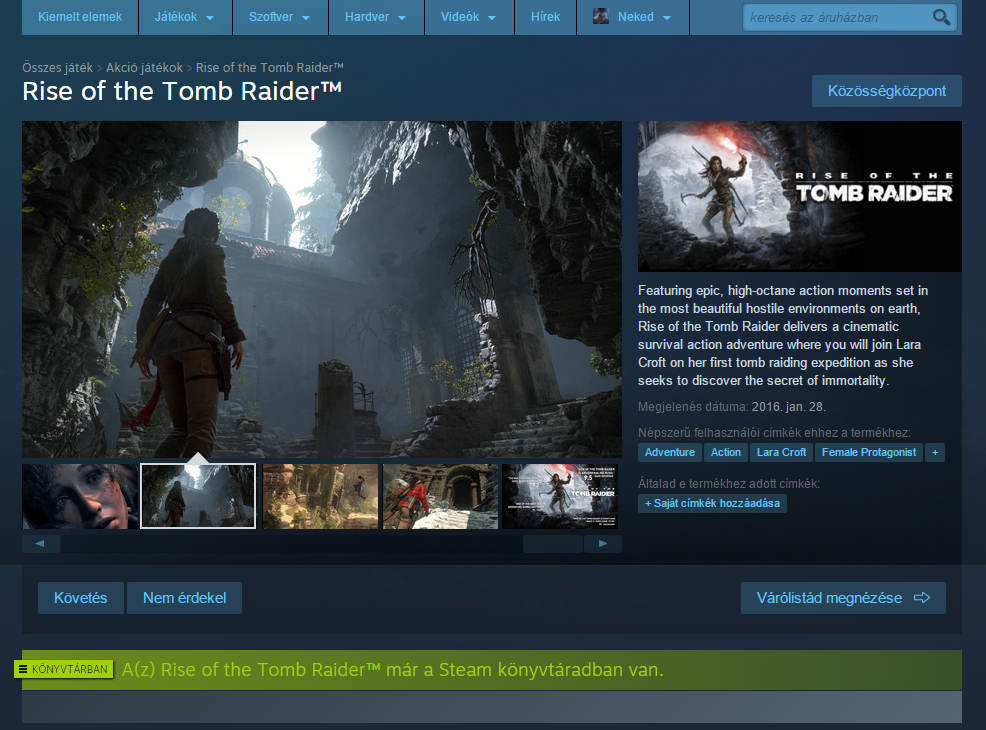Click the Közösségközpont button
This screenshot has width=986, height=730.
[887, 91]
